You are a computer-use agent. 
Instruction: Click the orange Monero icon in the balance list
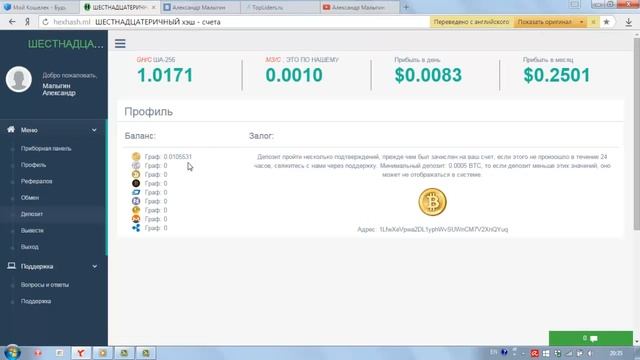coord(136,219)
